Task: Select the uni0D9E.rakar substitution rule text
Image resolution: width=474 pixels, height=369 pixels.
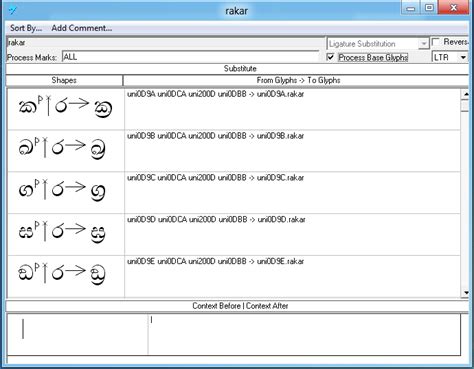Action: coord(215,261)
